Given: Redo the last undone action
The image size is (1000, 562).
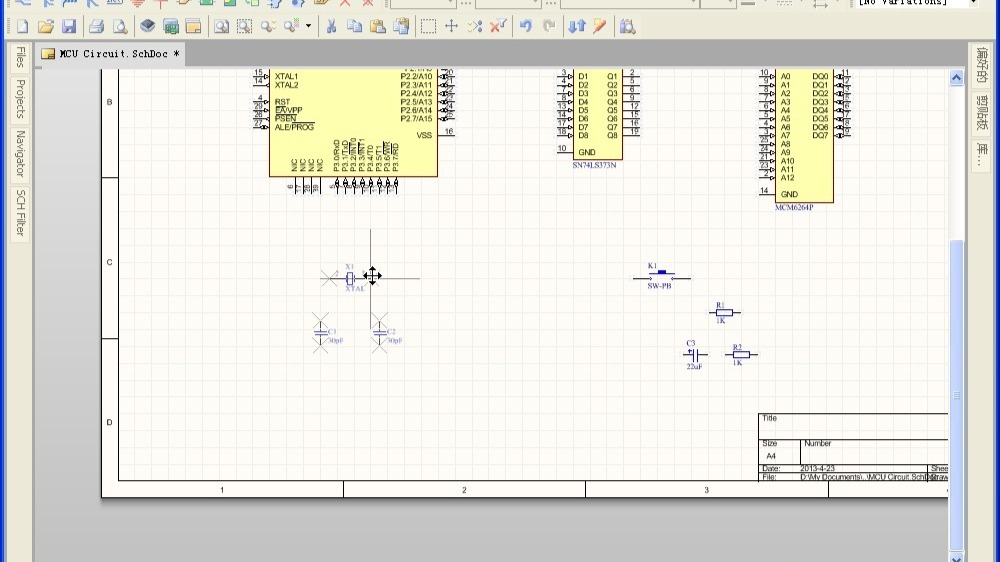Looking at the screenshot, I should (x=548, y=26).
